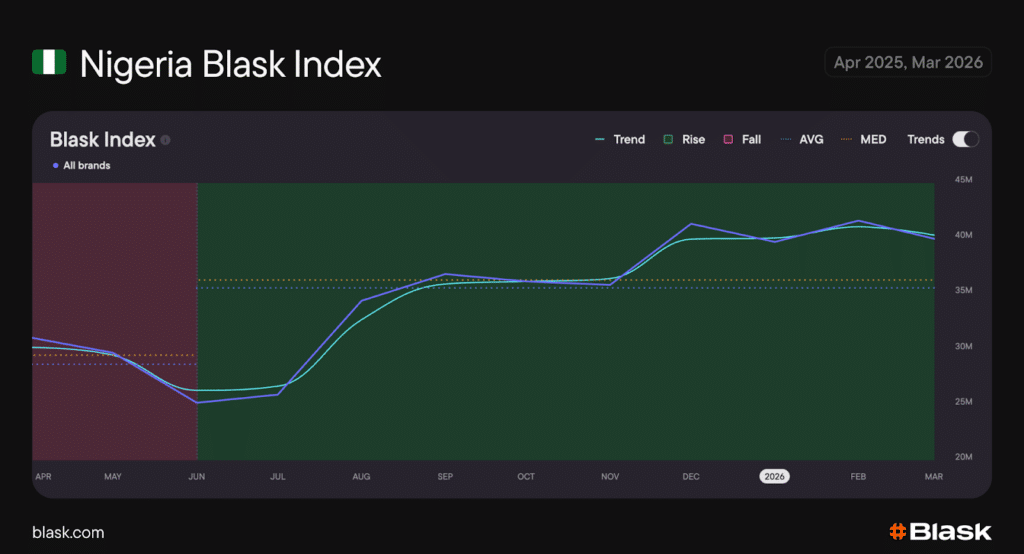Image resolution: width=1024 pixels, height=554 pixels.
Task: Click the All brands series label
Action: click(x=81, y=165)
